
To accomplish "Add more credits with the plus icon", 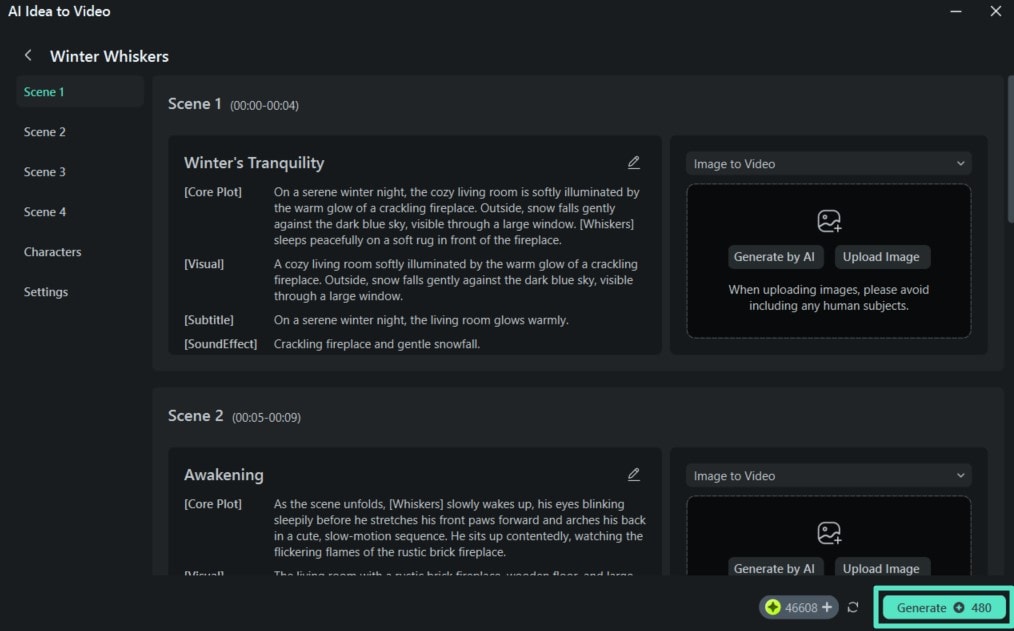I will click(x=826, y=607).
